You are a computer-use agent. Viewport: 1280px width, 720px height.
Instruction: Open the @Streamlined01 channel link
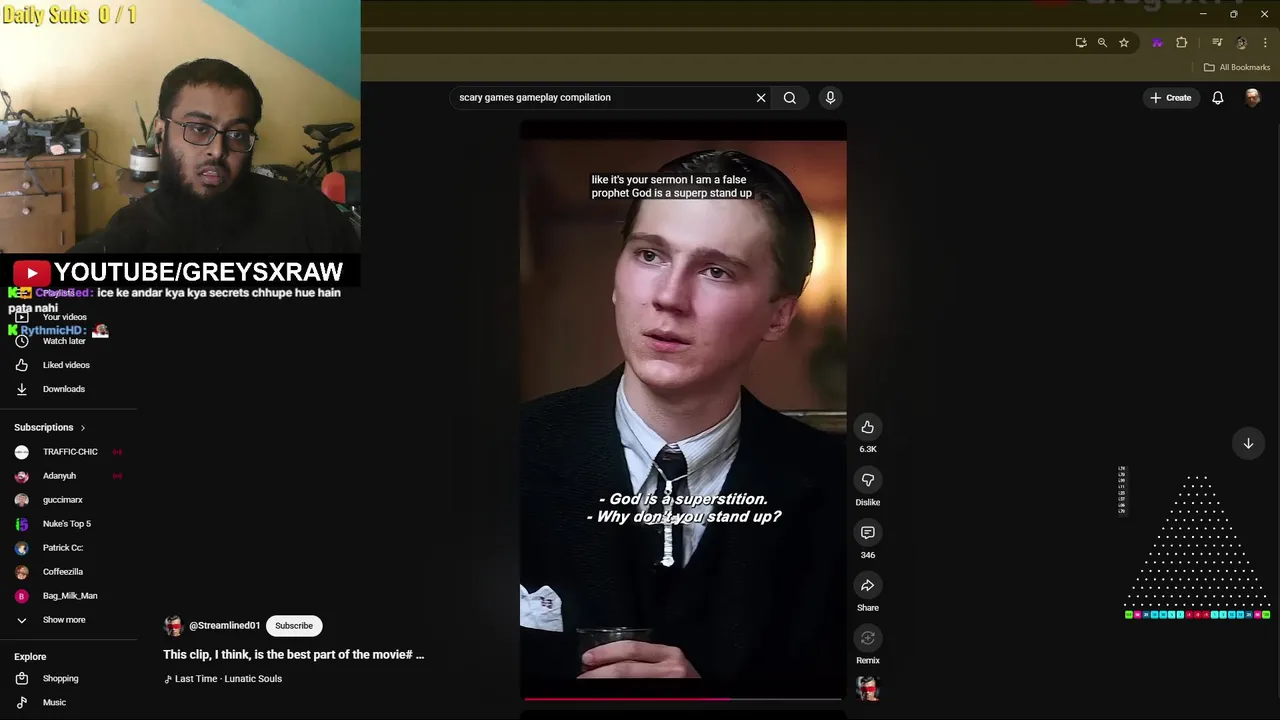pos(224,626)
